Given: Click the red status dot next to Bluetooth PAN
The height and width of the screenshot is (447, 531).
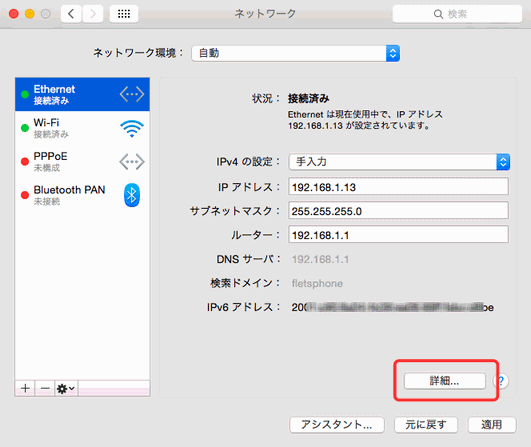Looking at the screenshot, I should pyautogui.click(x=25, y=195).
